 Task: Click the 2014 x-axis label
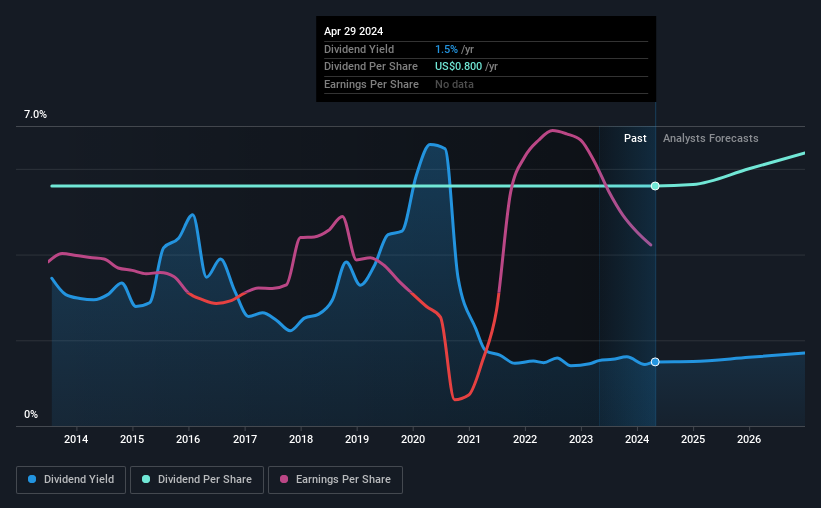click(76, 439)
